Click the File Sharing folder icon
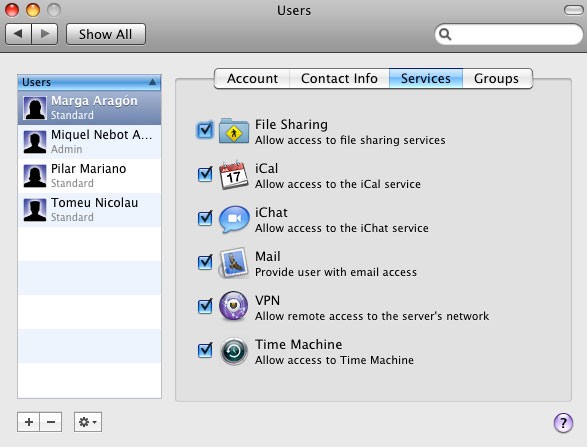Image resolution: width=587 pixels, height=447 pixels. 234,131
